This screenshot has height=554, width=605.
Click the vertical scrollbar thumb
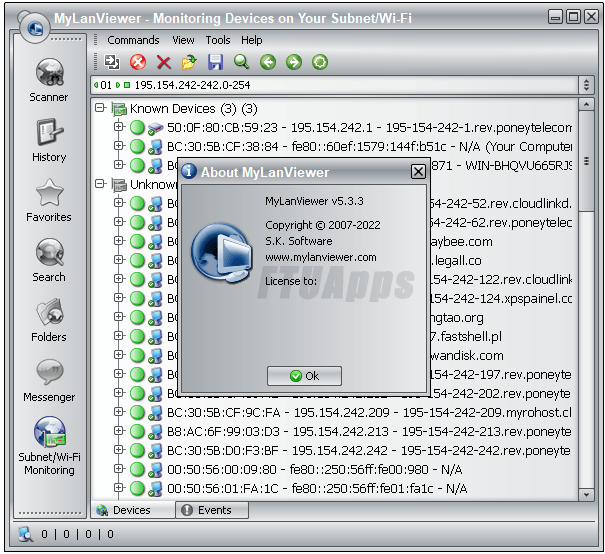[586, 161]
